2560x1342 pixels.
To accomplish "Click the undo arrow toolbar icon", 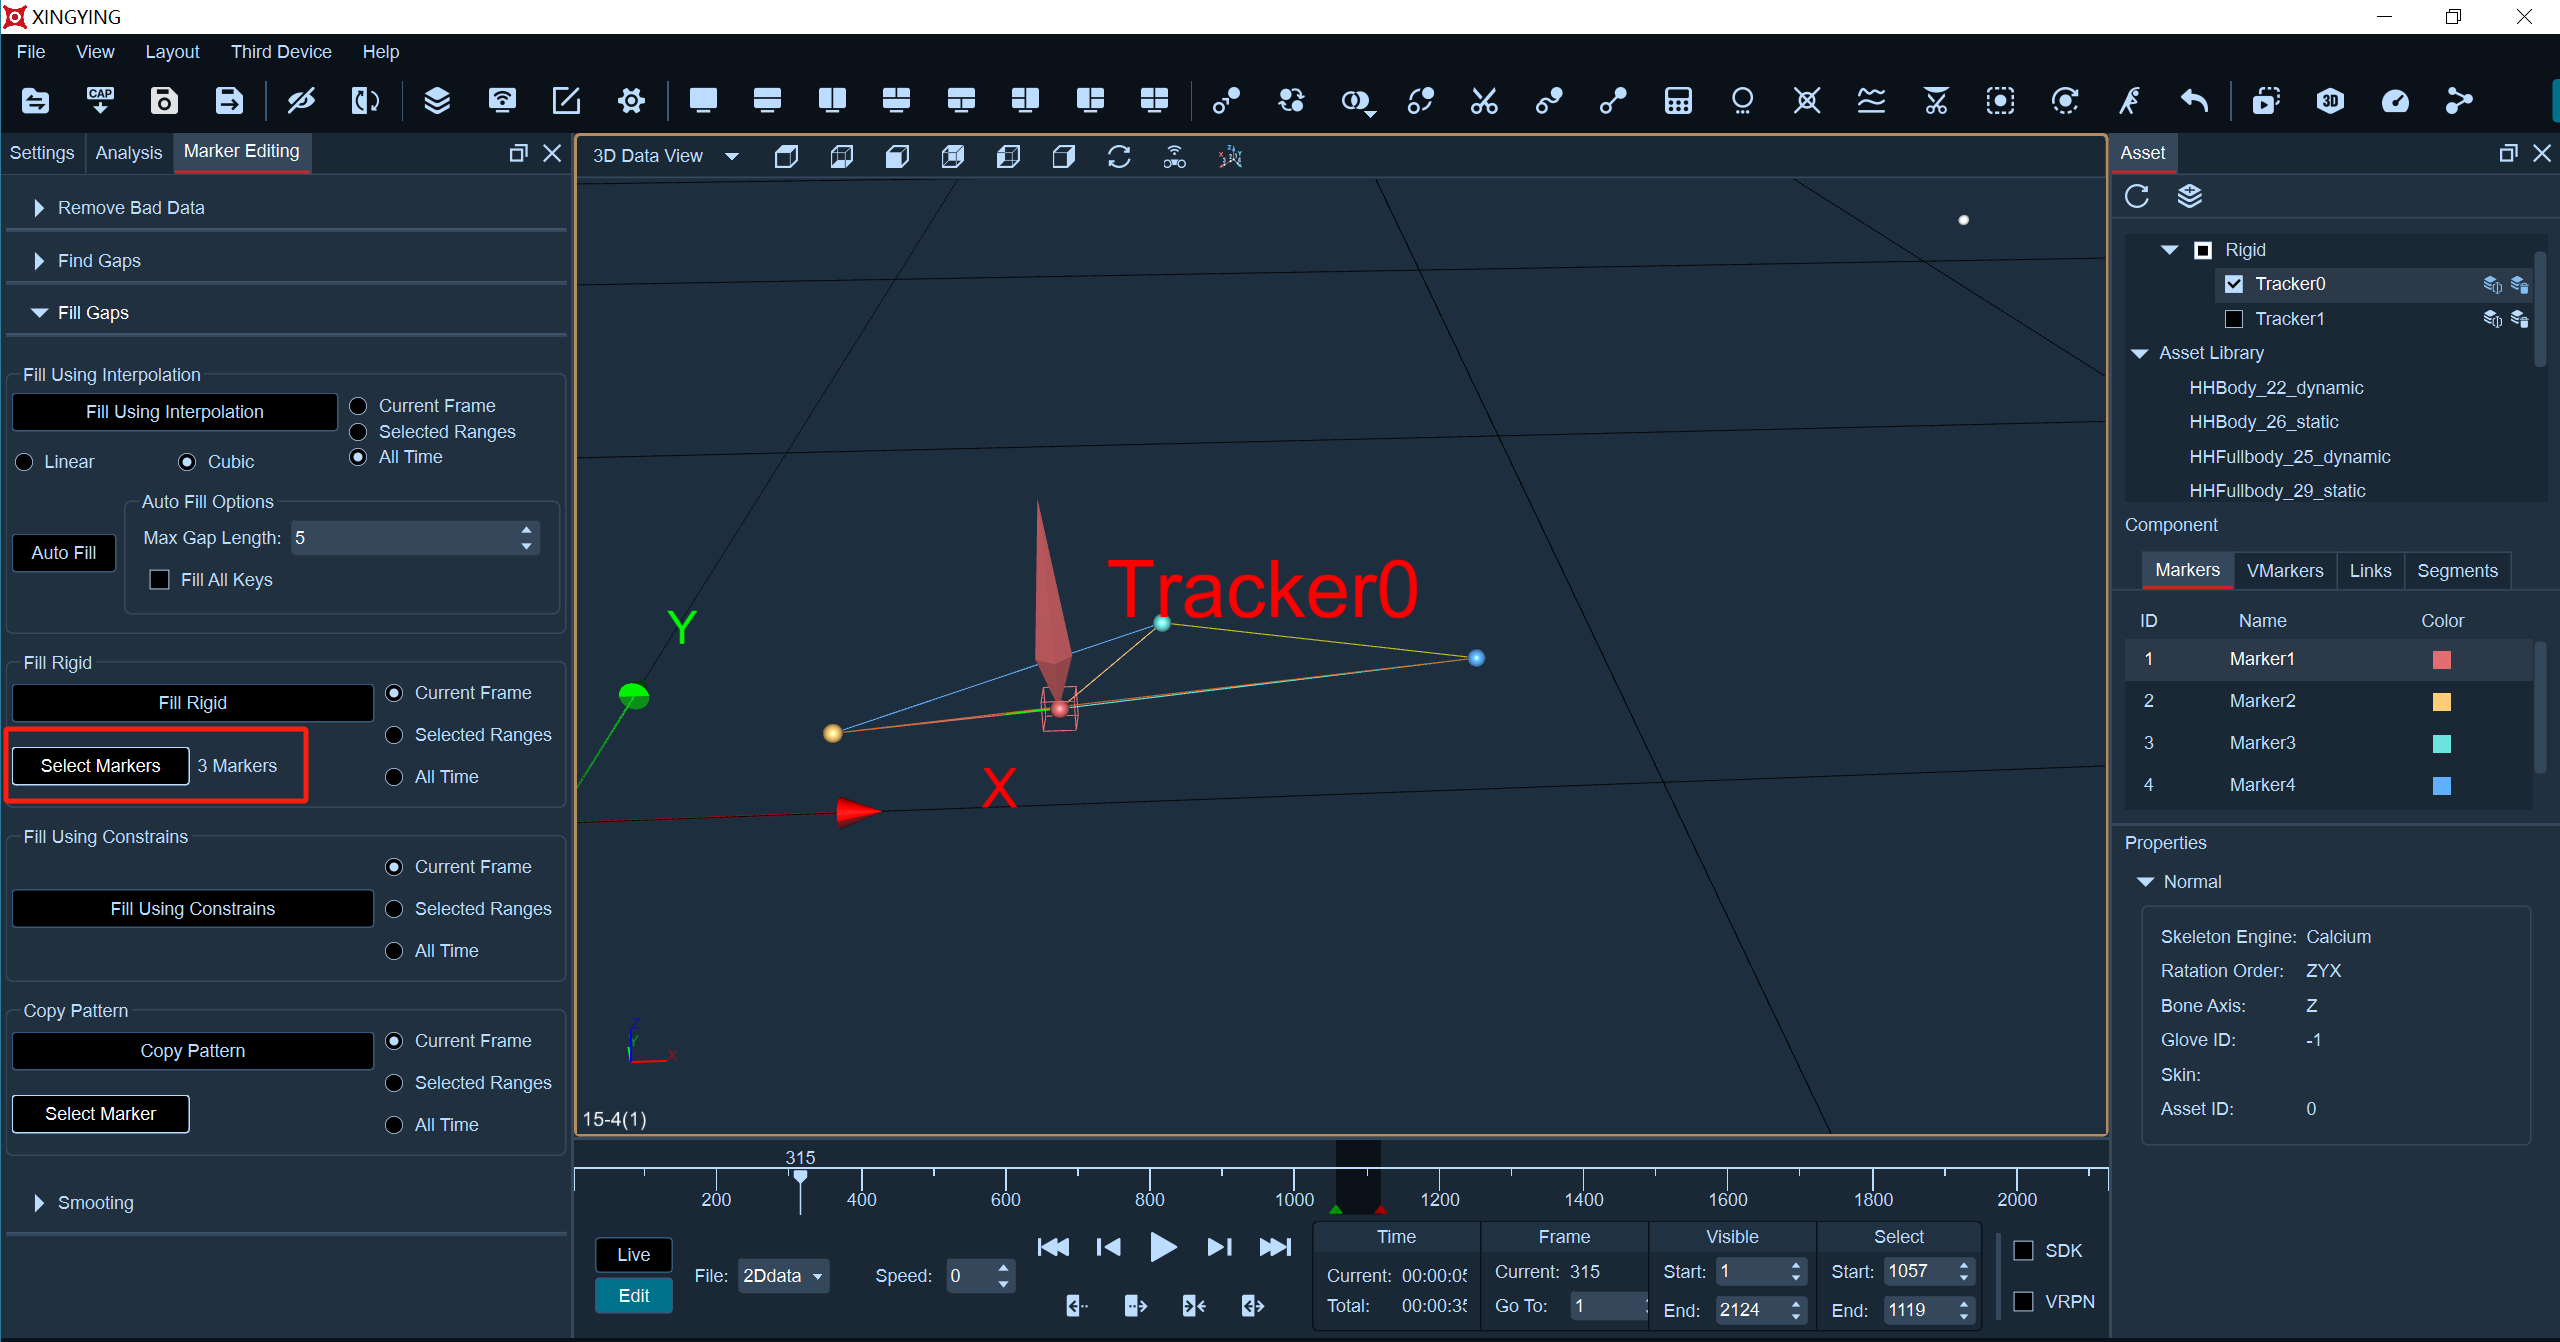I will (2193, 100).
